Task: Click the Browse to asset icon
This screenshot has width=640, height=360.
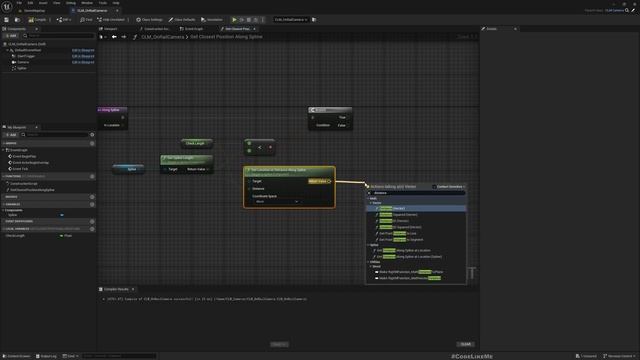Action: point(17,20)
